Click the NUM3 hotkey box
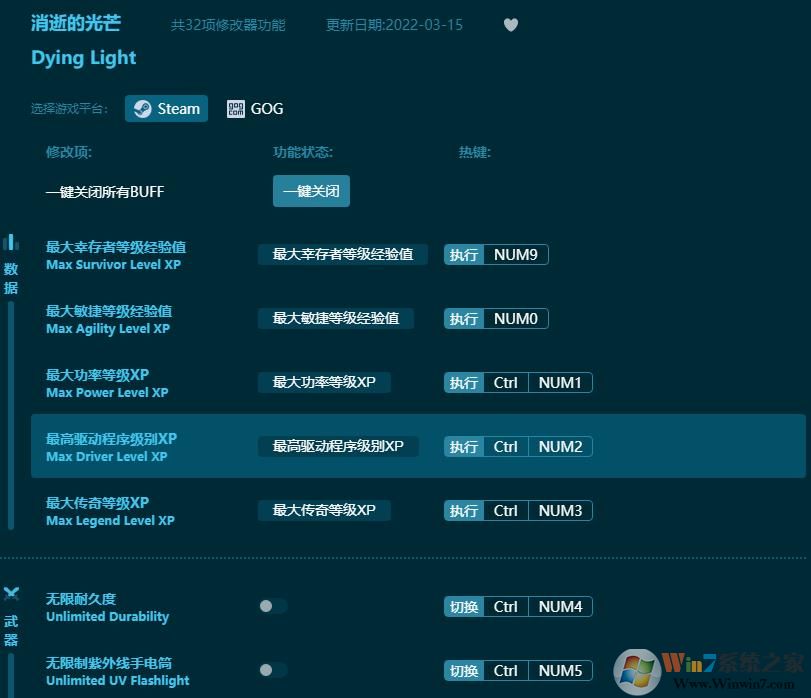This screenshot has height=698, width=811. pos(560,510)
